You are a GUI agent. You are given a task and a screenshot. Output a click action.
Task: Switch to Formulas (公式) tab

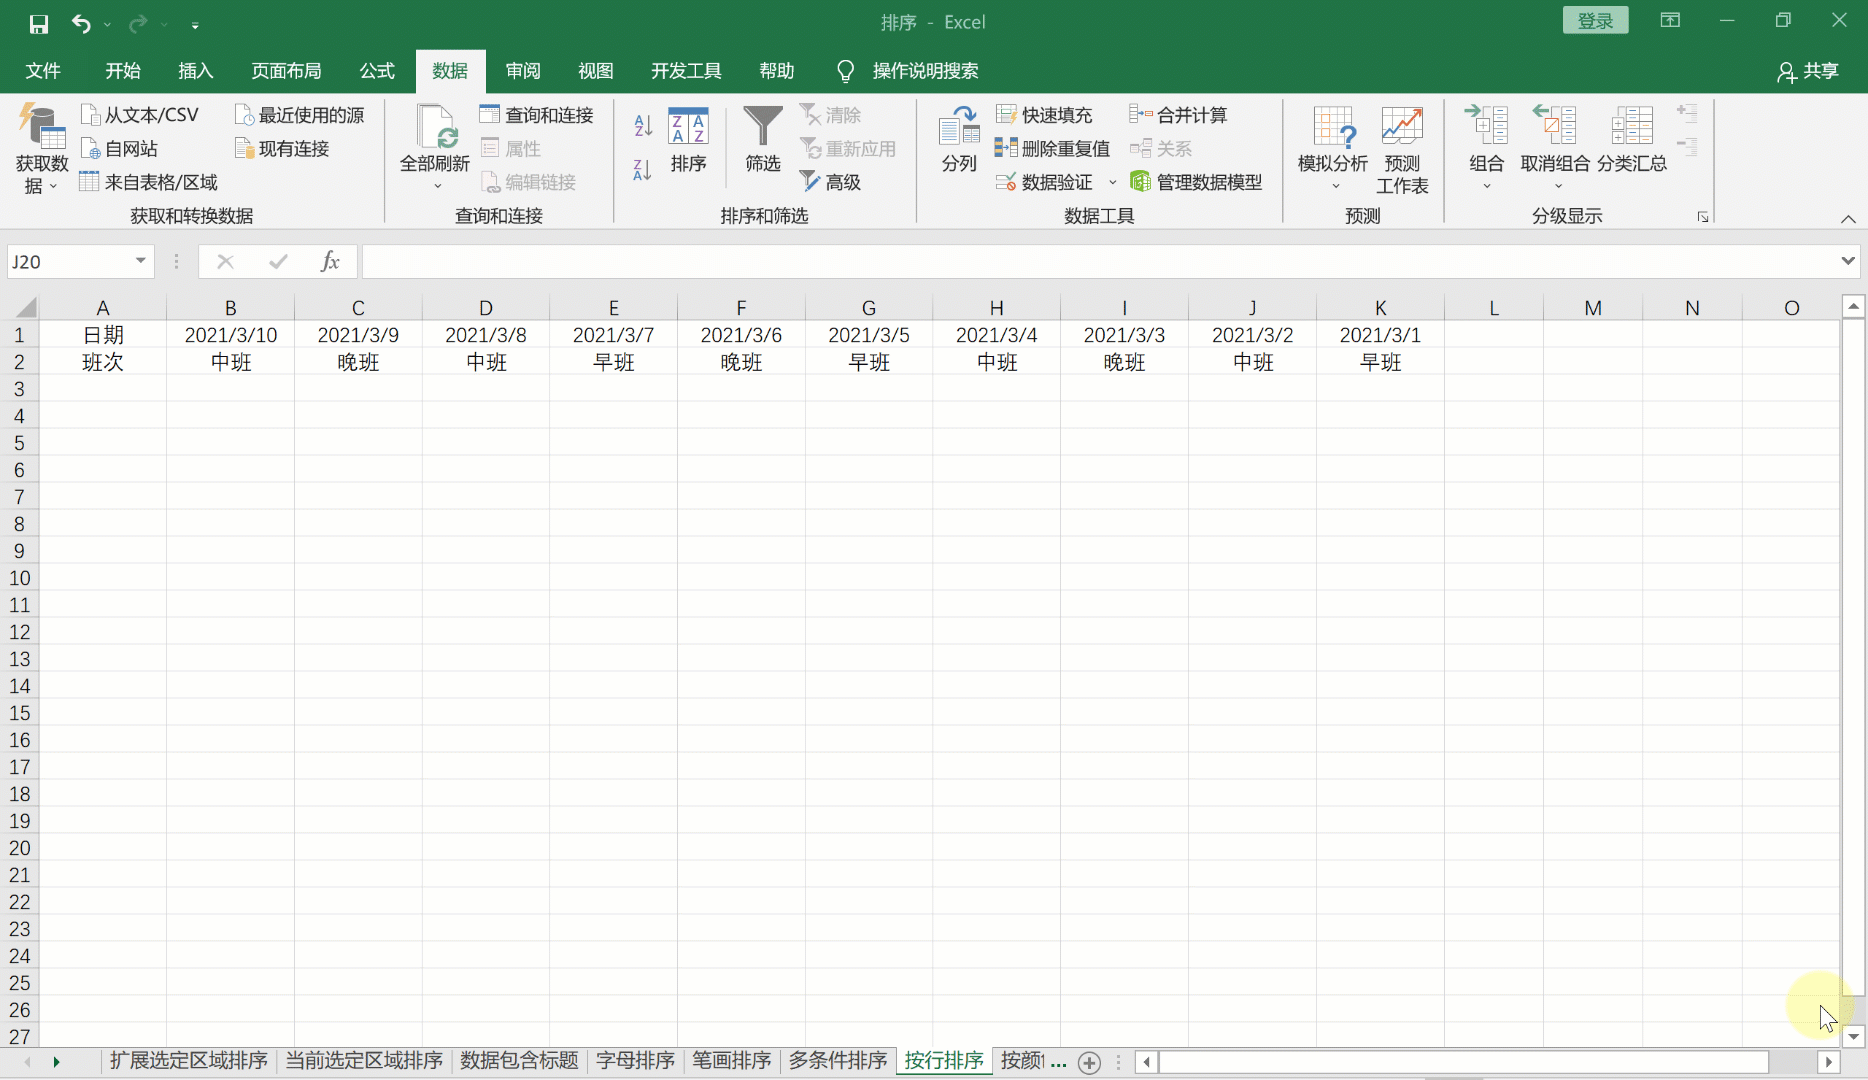[x=377, y=71]
